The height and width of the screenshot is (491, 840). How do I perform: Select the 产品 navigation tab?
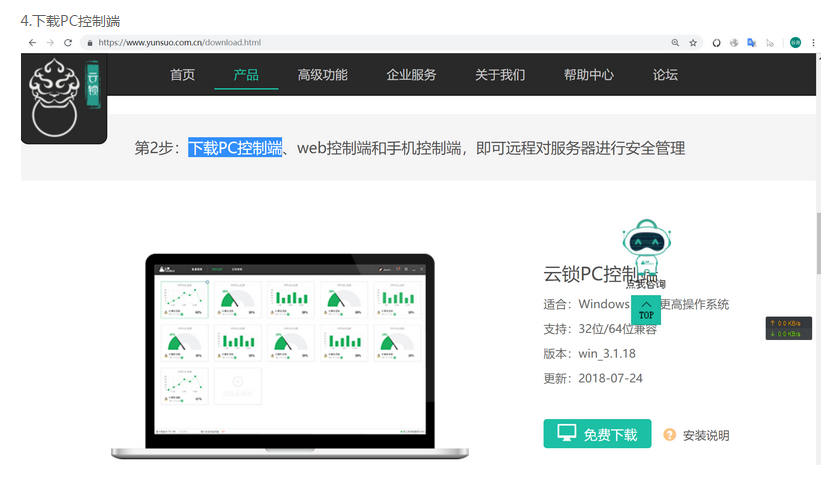click(246, 74)
